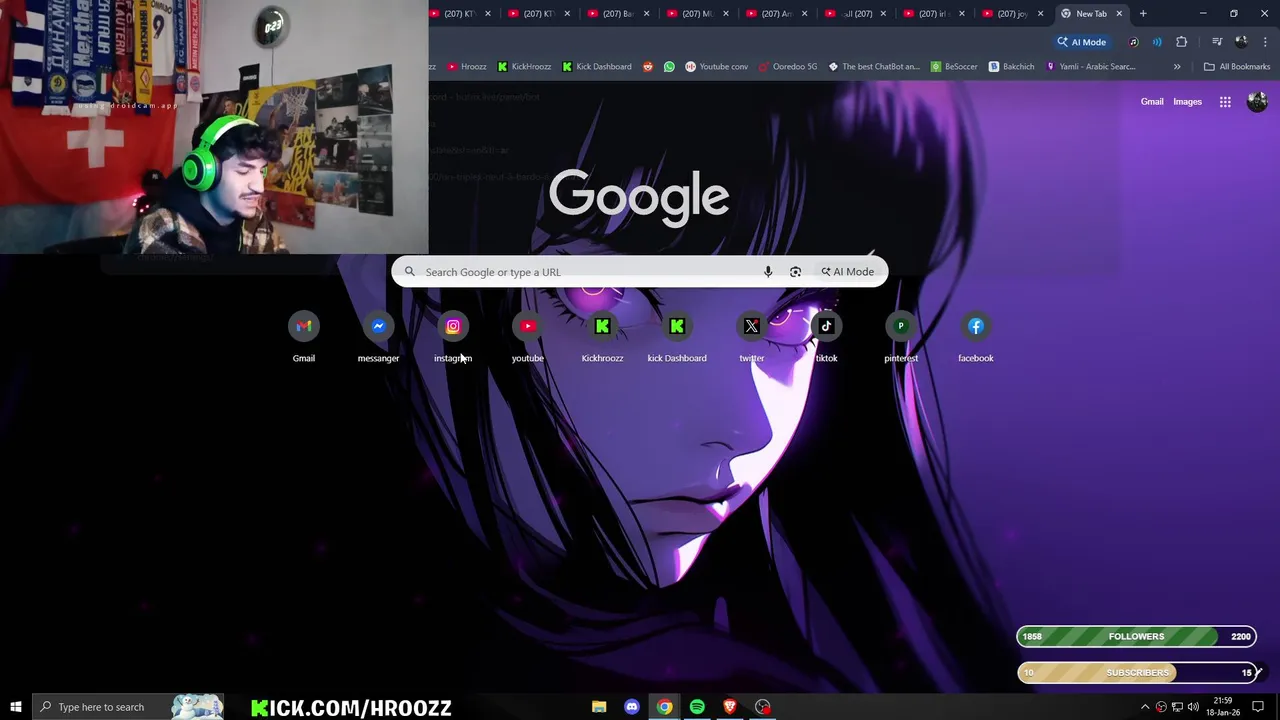
Task: Open Windows notification center
Action: (x=1258, y=707)
